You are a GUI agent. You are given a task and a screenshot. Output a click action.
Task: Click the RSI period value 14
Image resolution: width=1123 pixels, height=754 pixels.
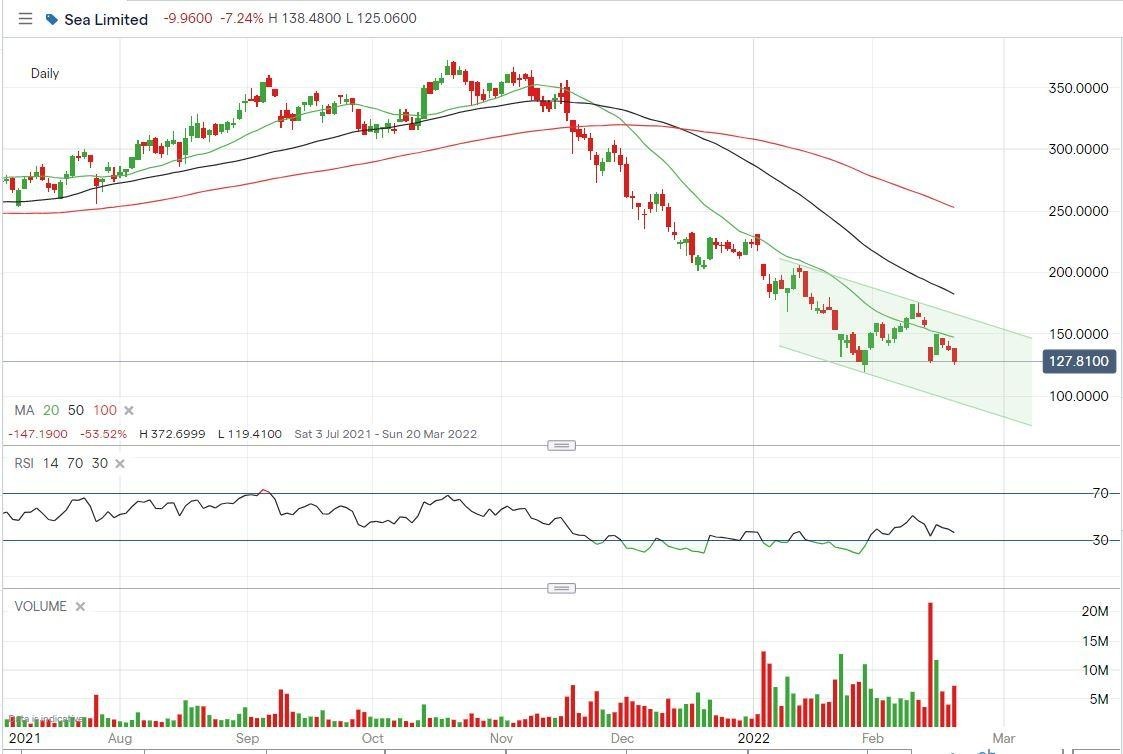click(x=50, y=463)
